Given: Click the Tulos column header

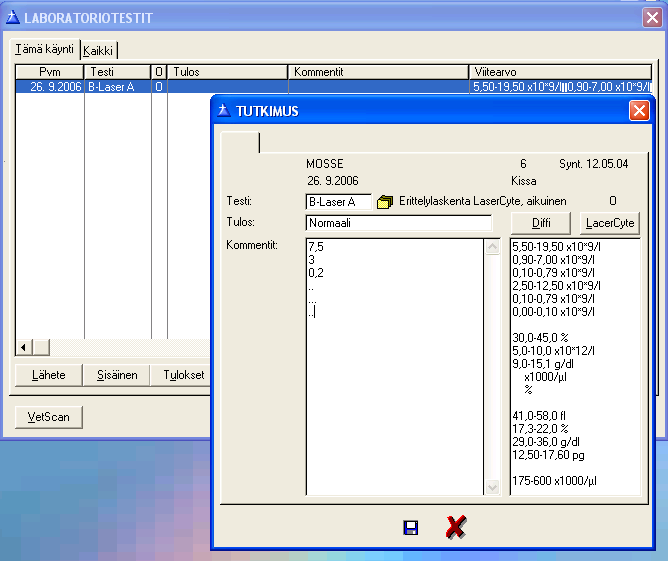Looking at the screenshot, I should point(227,72).
